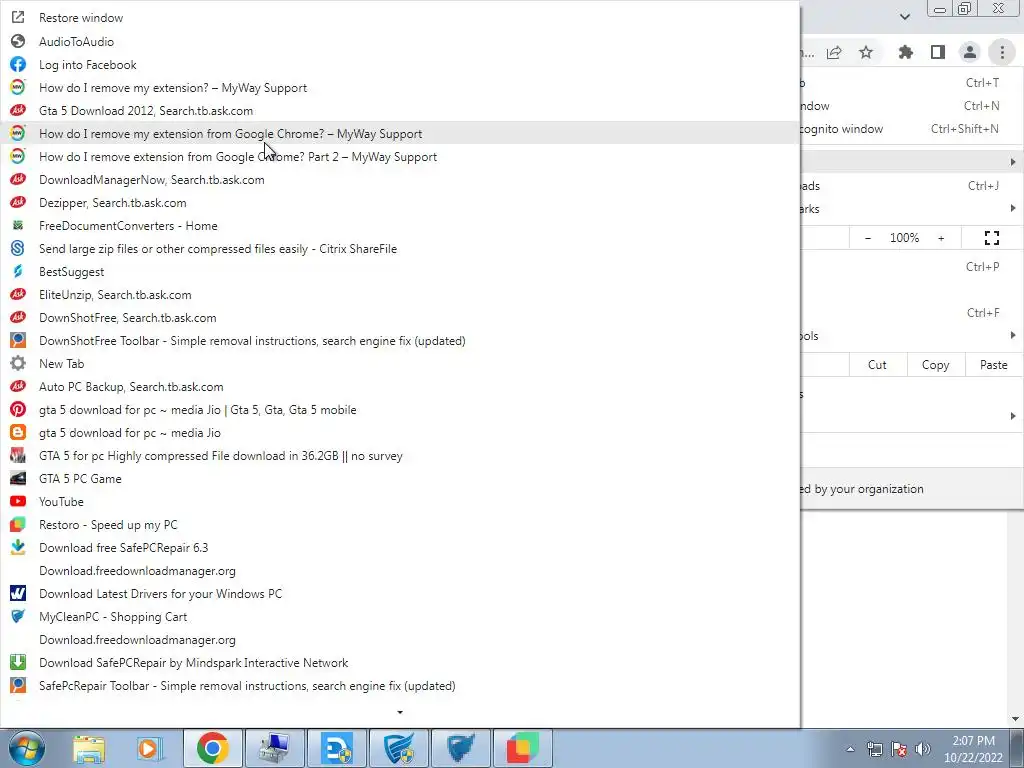
Task: Open DownShotFree, Search.tb.ask.com
Action: point(400,317)
